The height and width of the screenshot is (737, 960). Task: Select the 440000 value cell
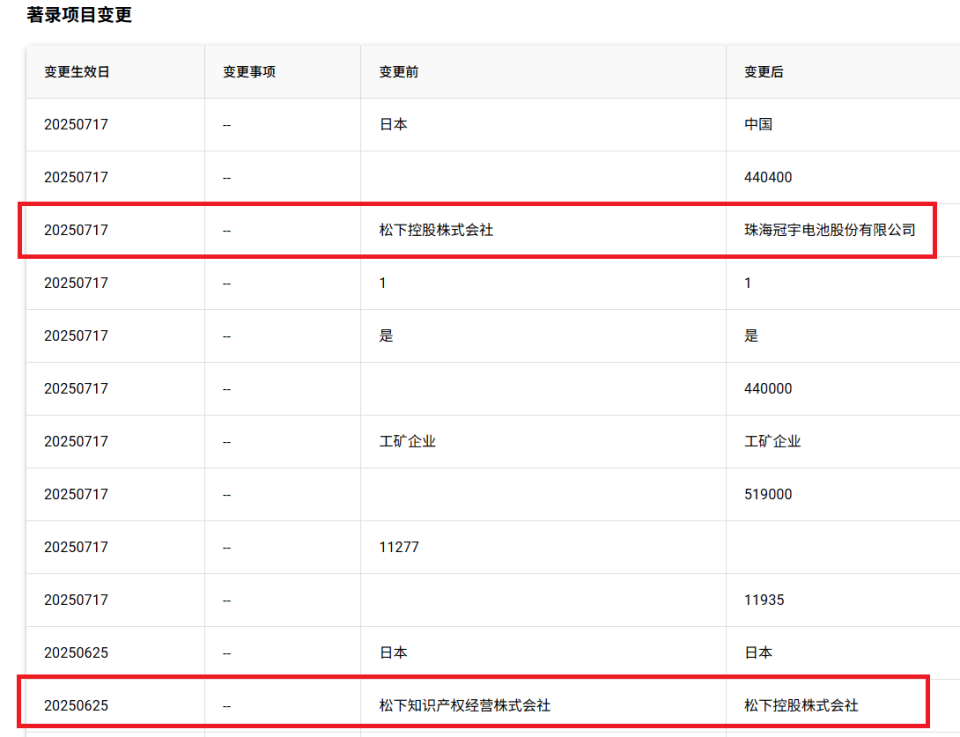(768, 389)
